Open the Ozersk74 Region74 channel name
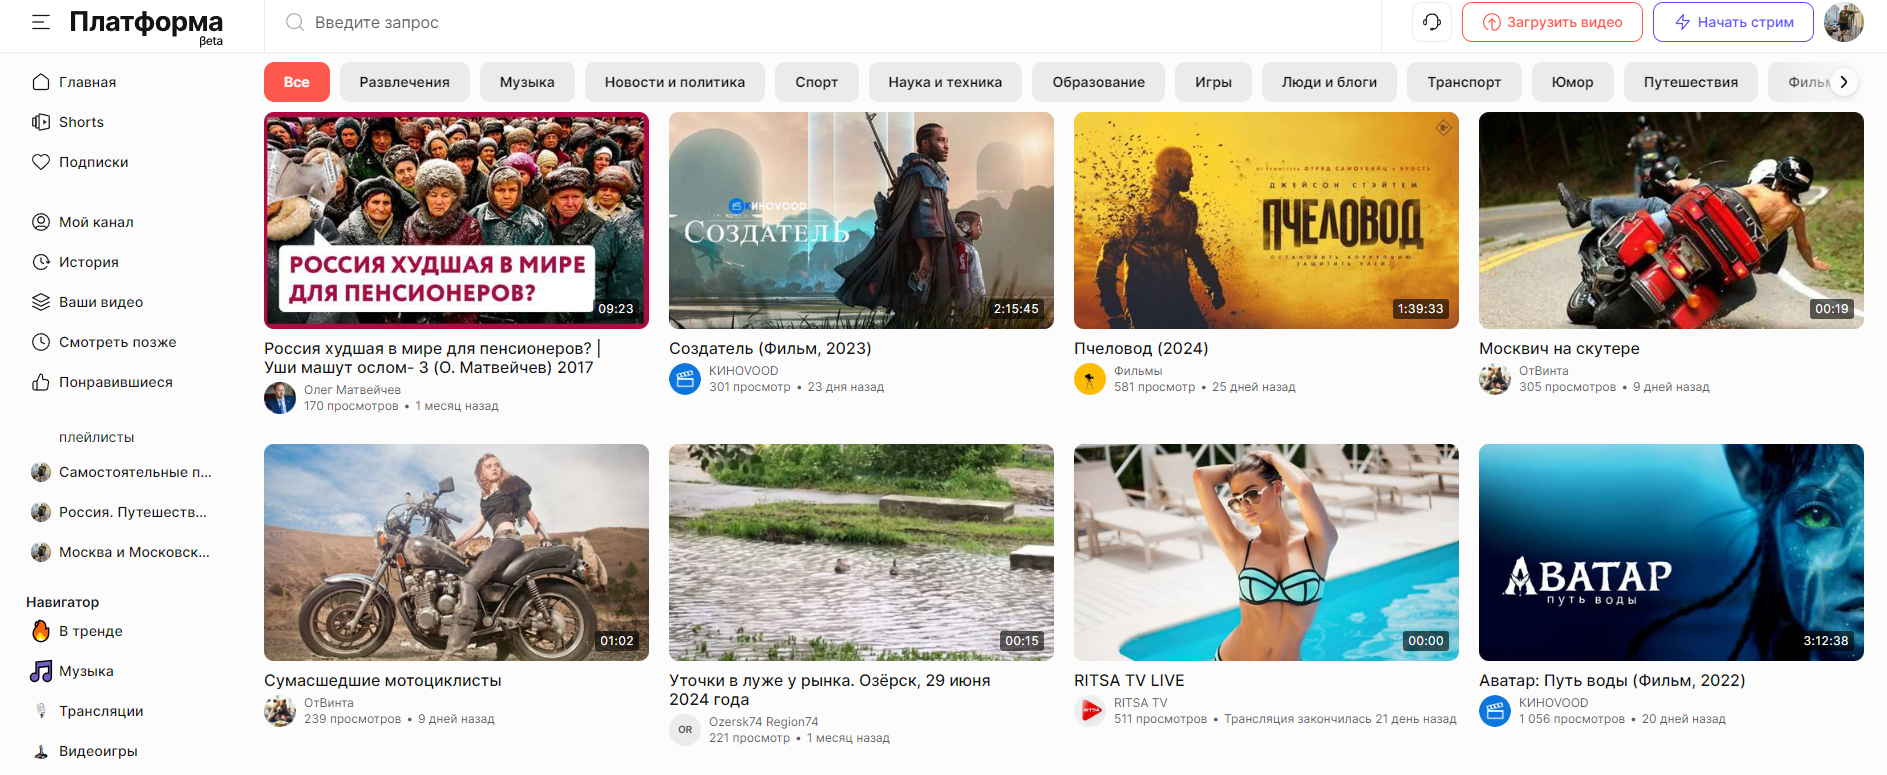1887x775 pixels. click(764, 722)
